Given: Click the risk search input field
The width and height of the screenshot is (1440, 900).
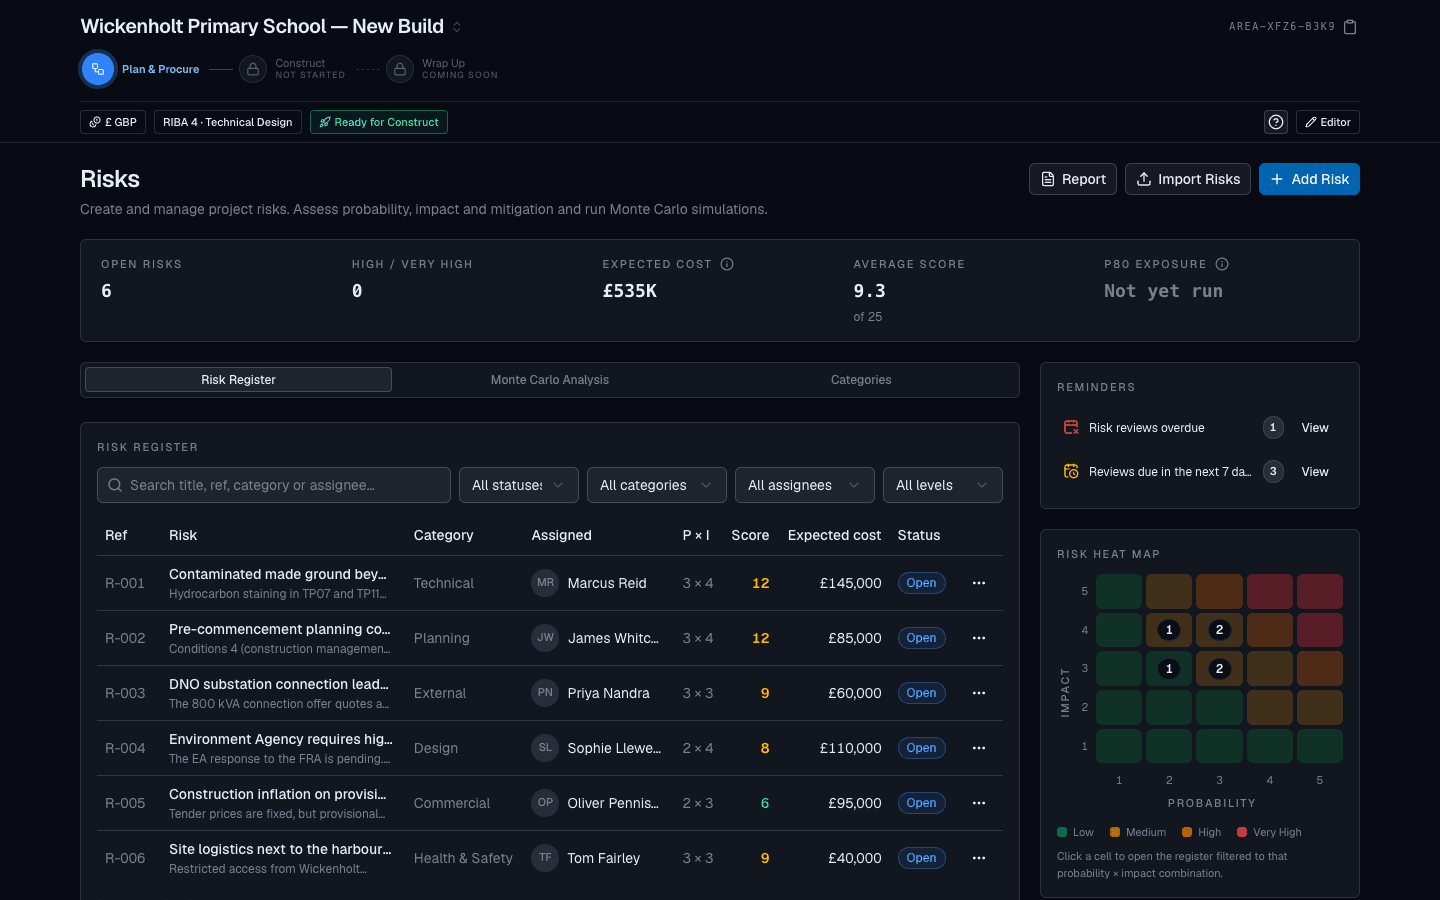Looking at the screenshot, I should (274, 485).
